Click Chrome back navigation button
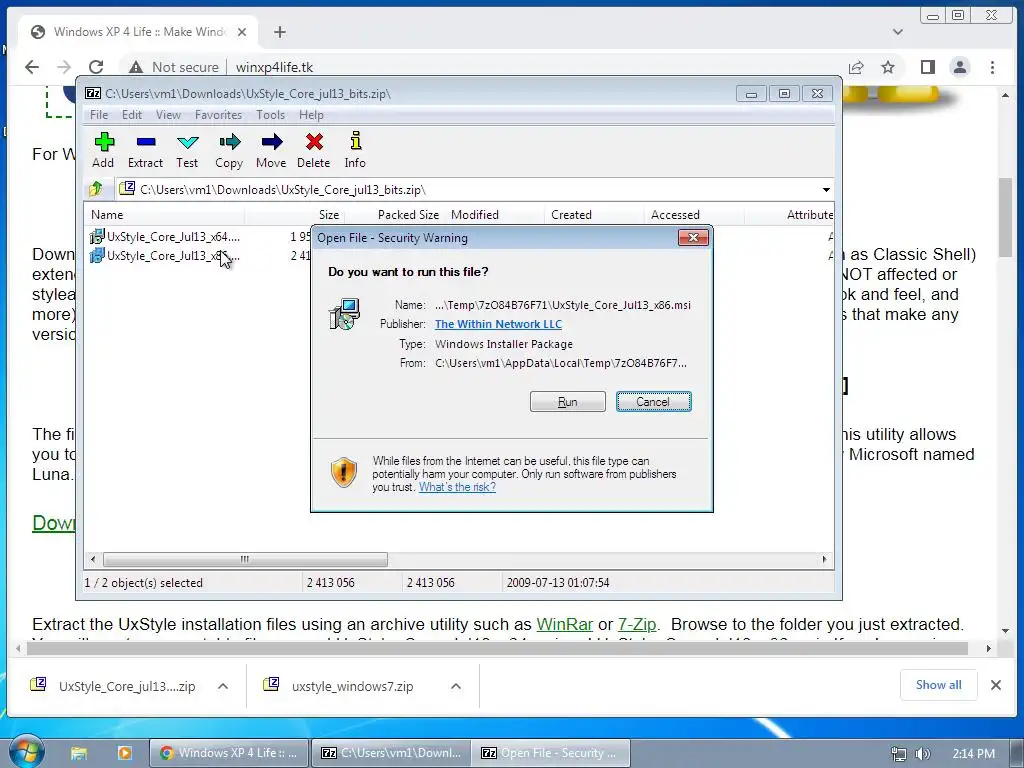 [32, 67]
